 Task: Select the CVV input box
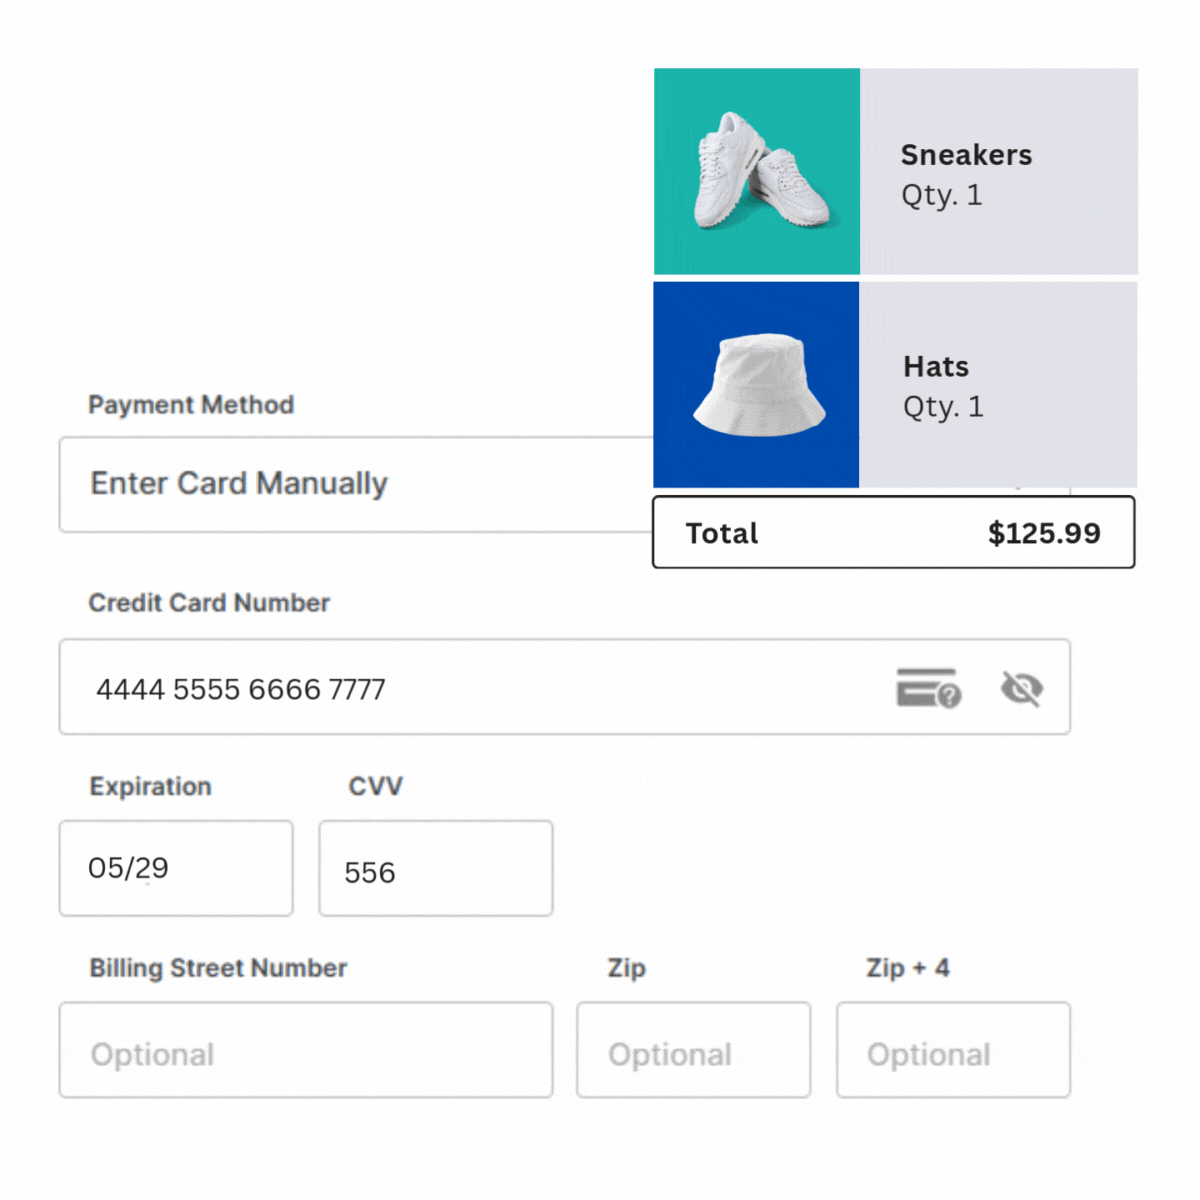click(x=435, y=869)
